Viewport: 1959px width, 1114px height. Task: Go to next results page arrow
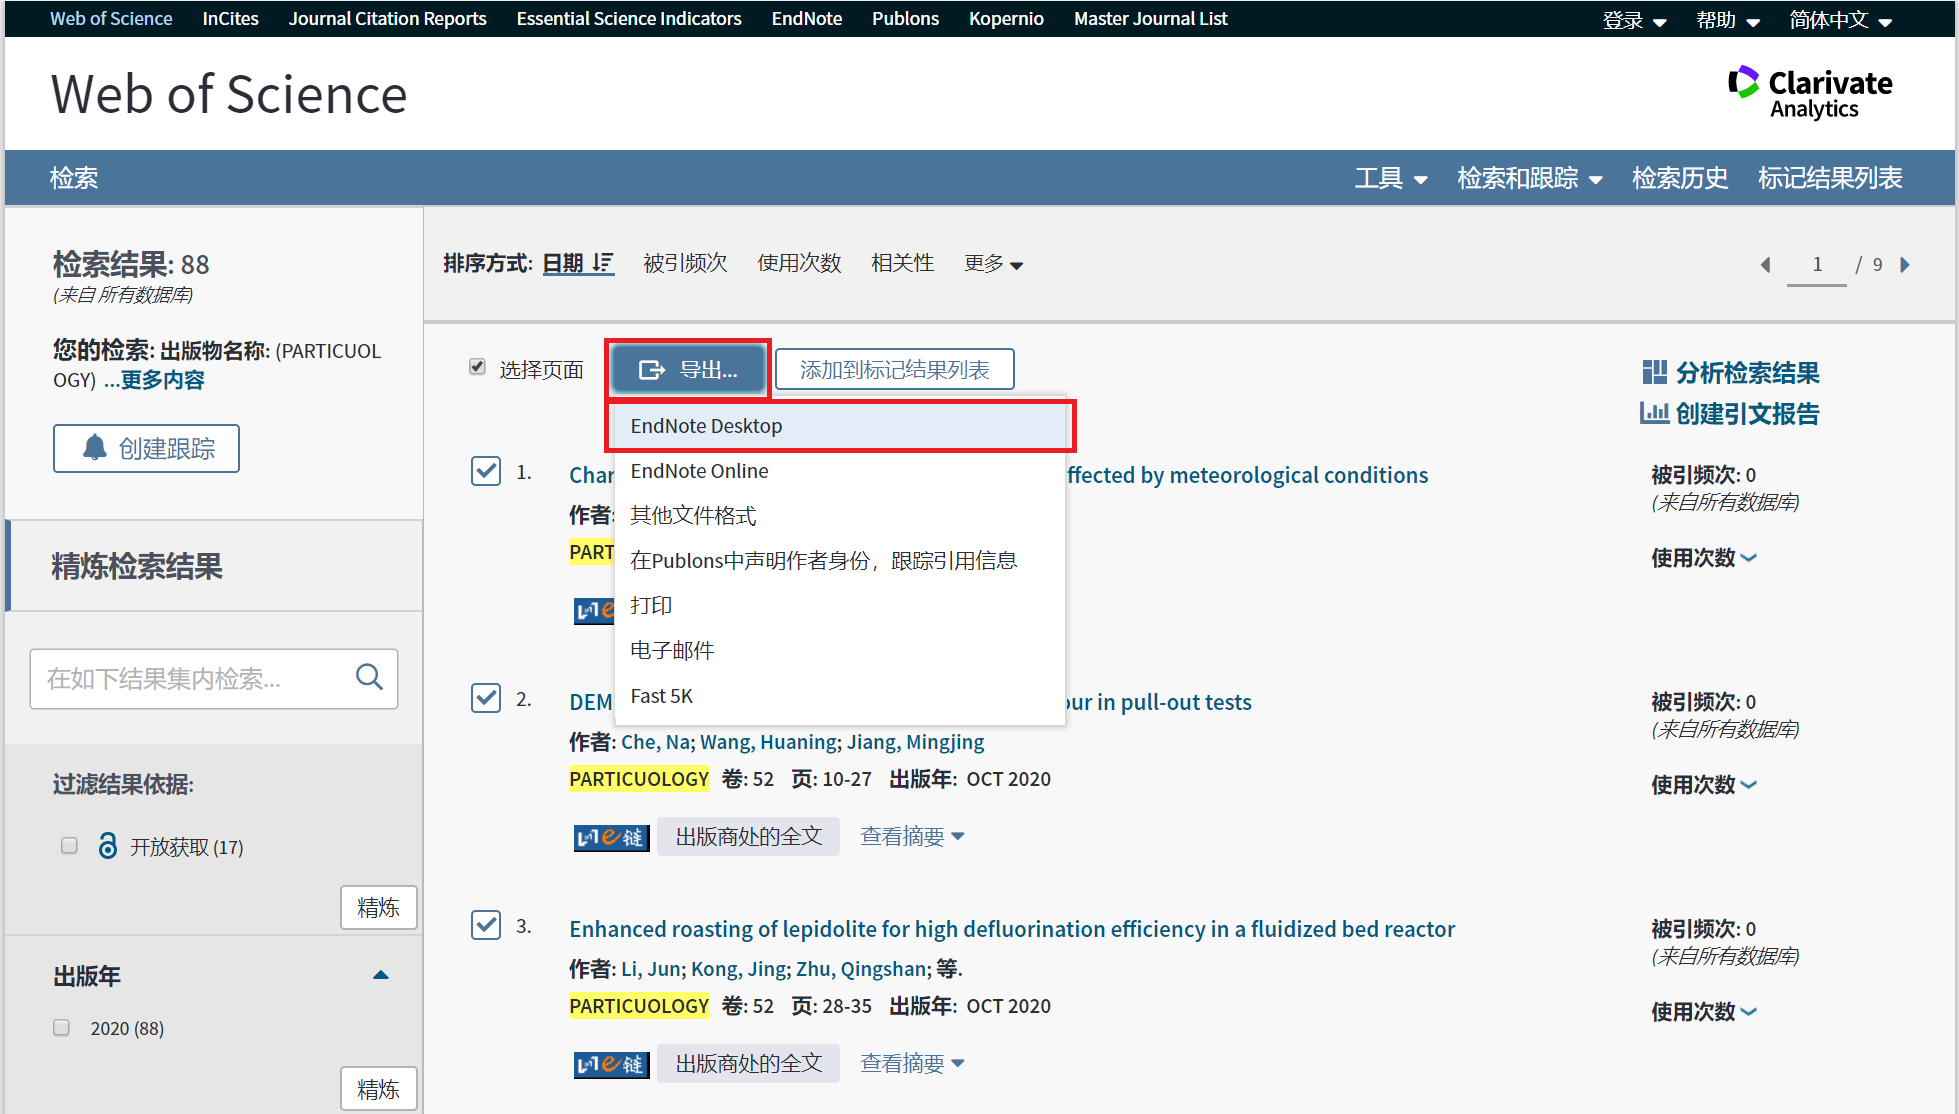pyautogui.click(x=1904, y=264)
